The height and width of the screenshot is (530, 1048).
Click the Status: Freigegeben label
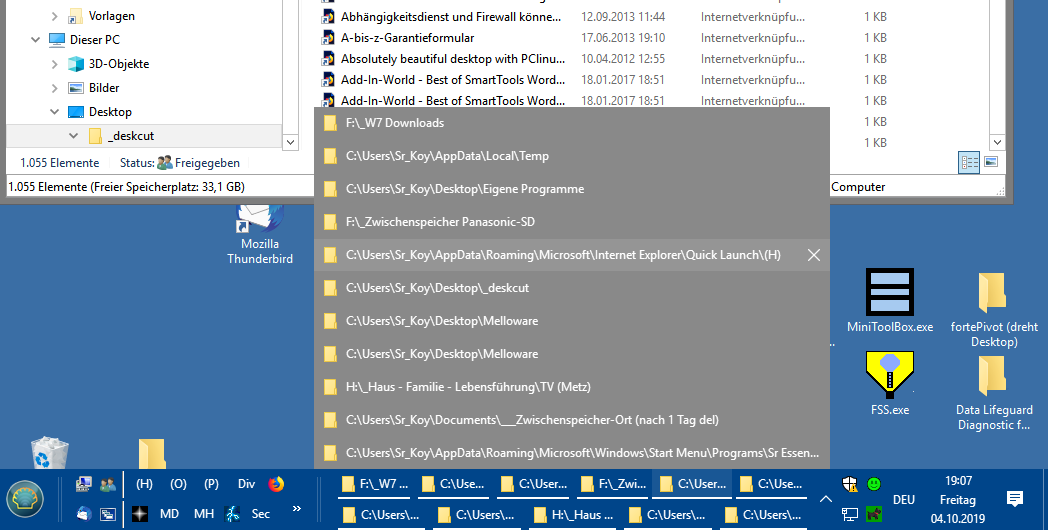click(x=180, y=162)
